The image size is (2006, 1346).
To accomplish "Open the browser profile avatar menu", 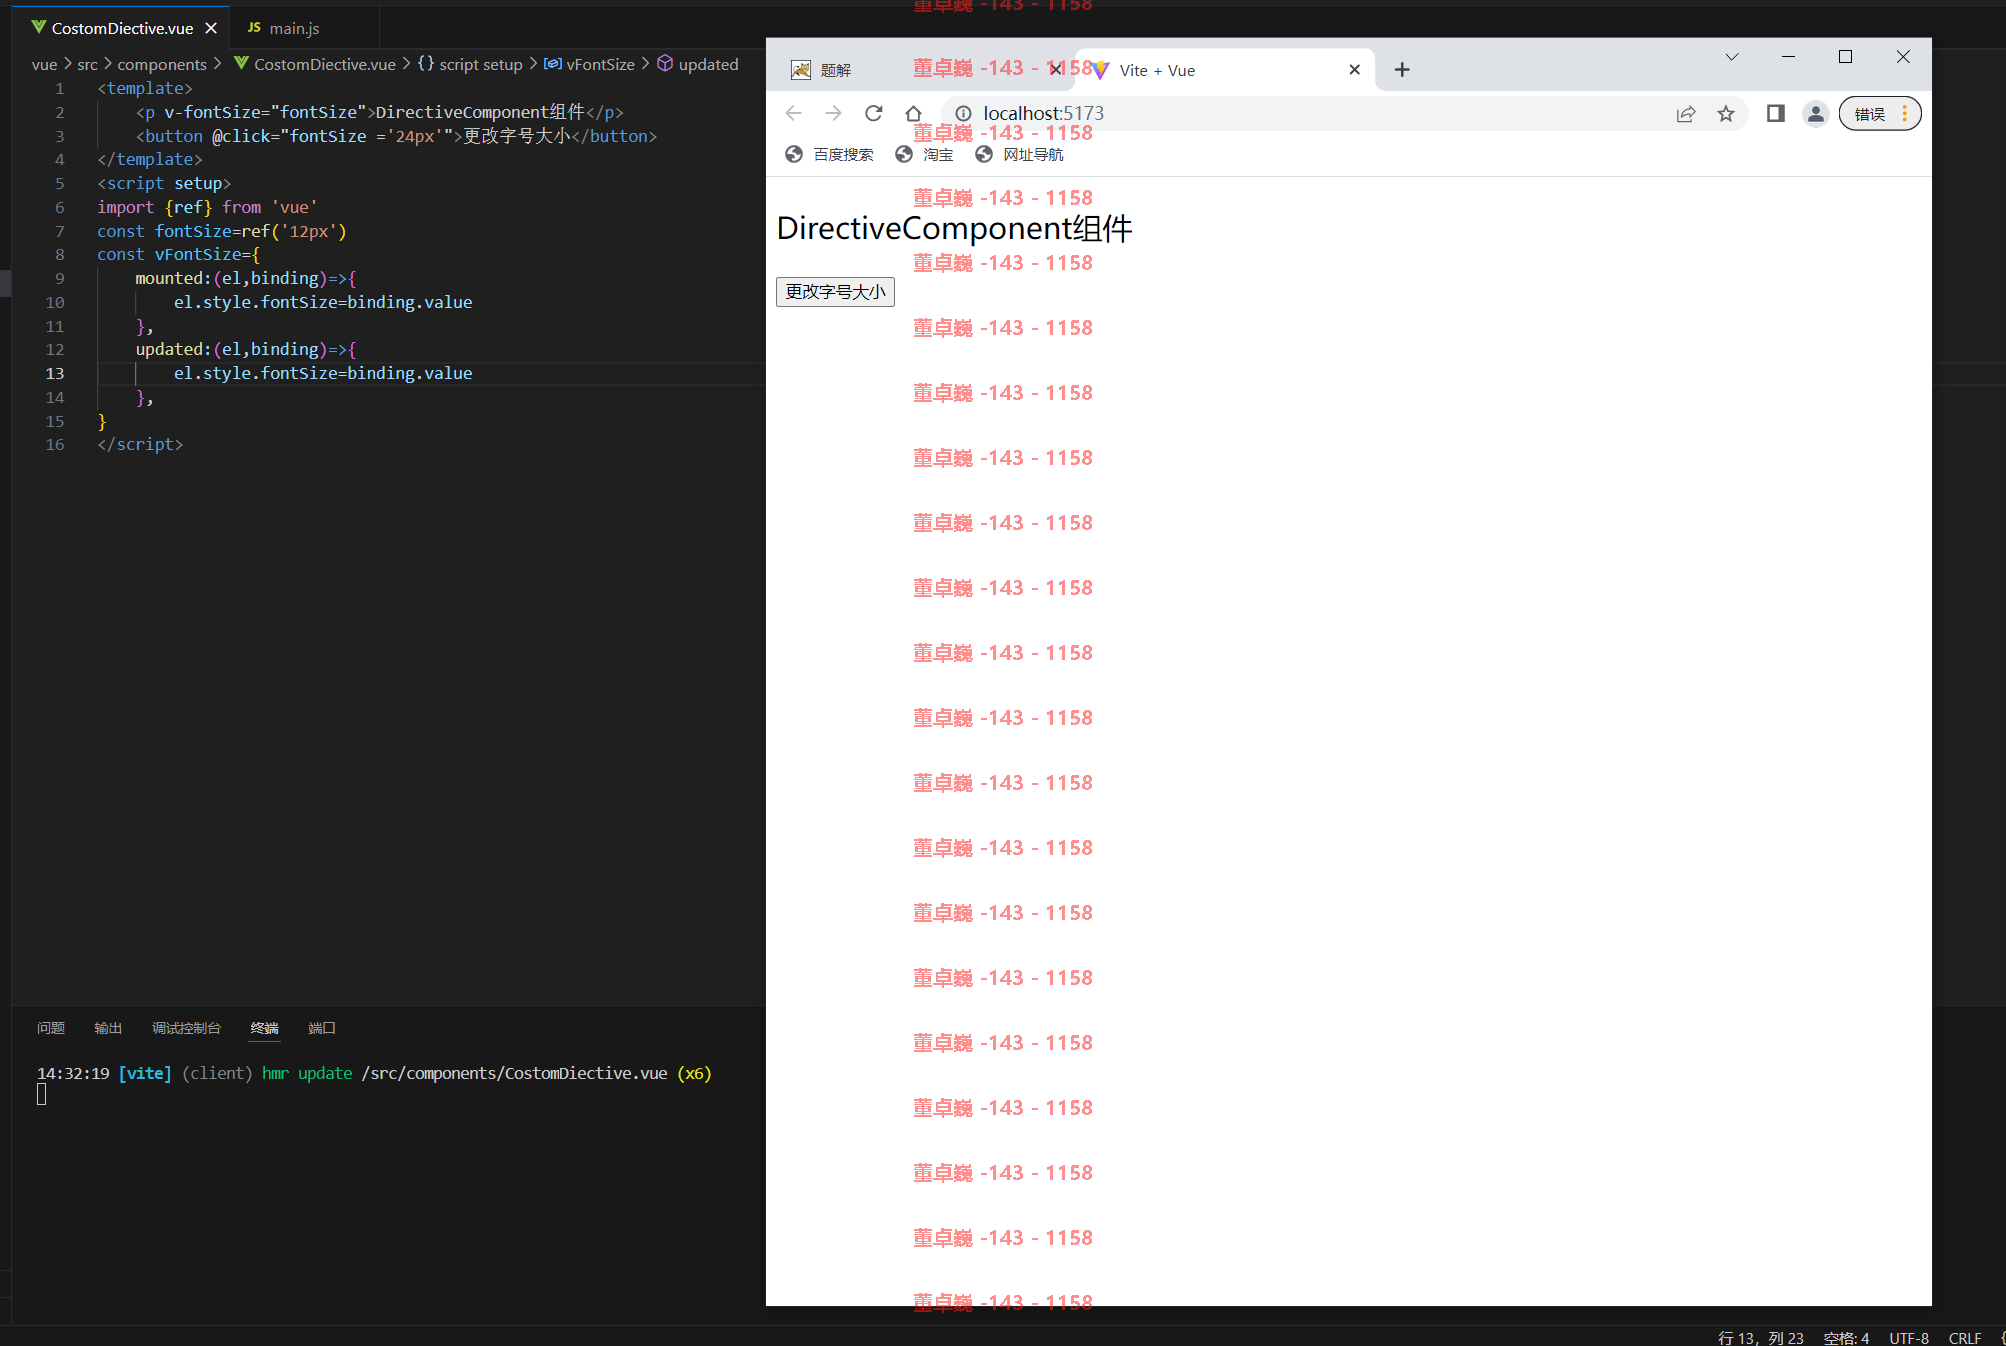I will [1816, 114].
